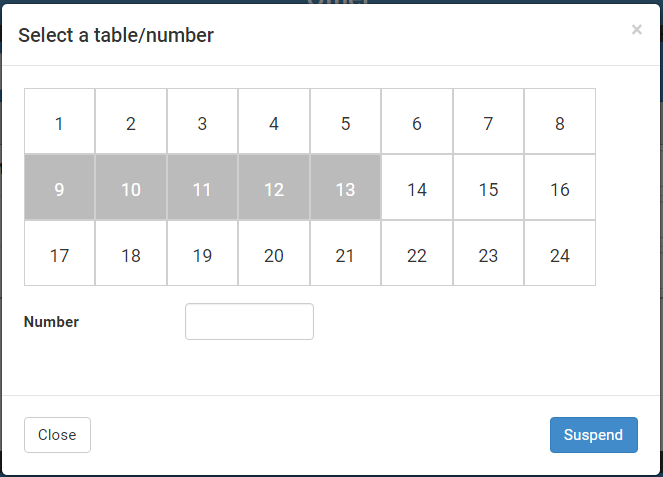The image size is (663, 477).
Task: Dismiss dialog with the X icon
Action: (x=637, y=30)
